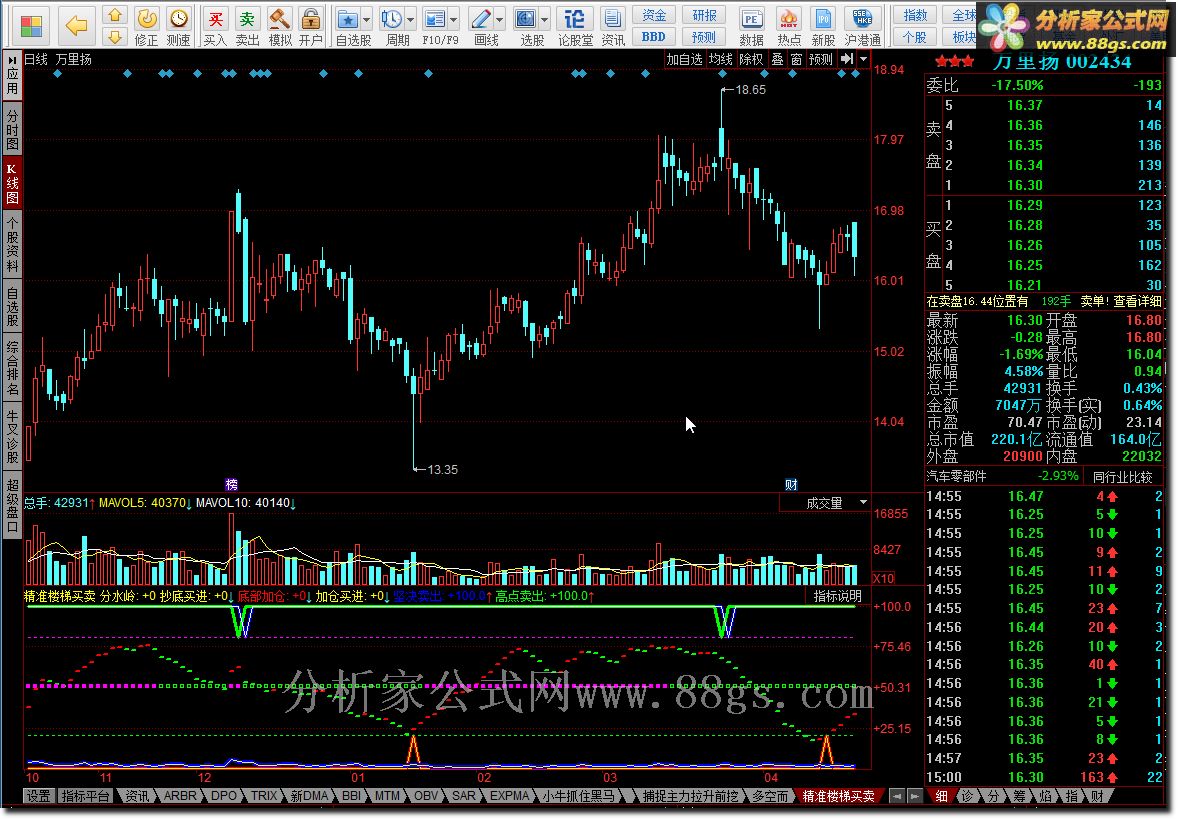Click the 指数 index button
The image size is (1178, 819).
click(914, 15)
